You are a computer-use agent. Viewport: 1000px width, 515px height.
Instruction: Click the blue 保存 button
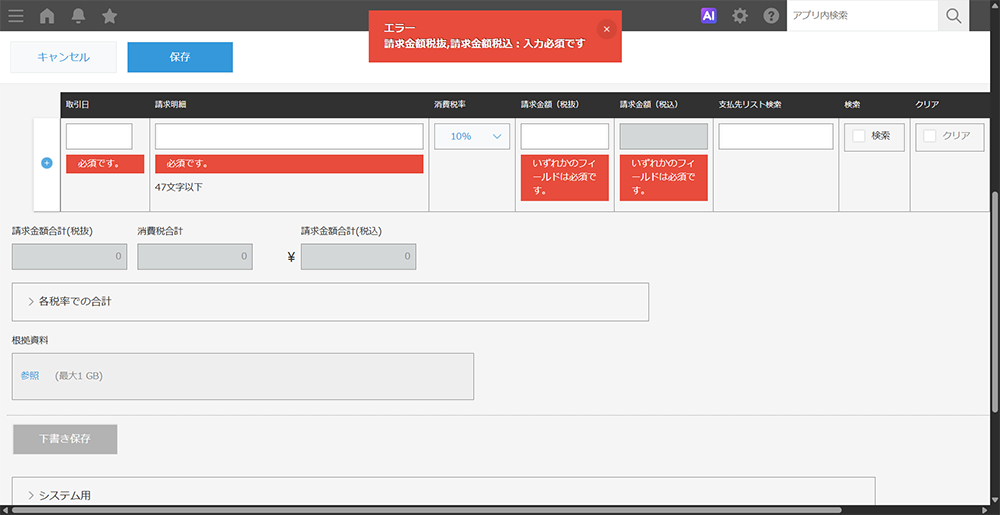coord(180,57)
